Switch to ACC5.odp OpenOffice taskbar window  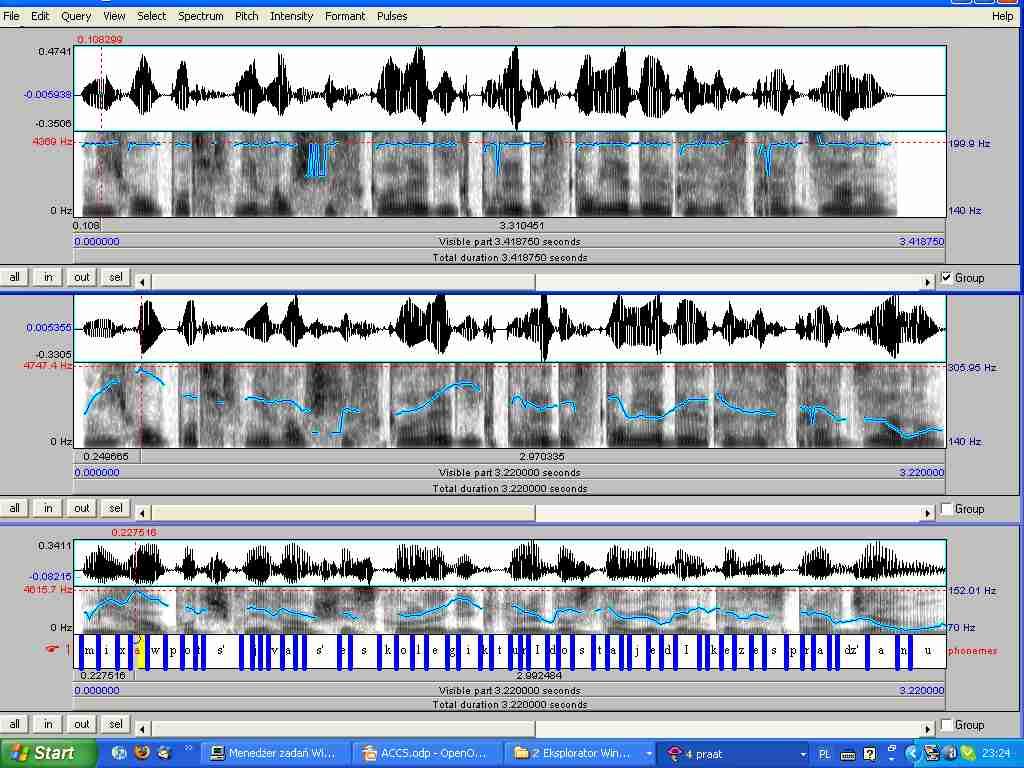coord(426,754)
